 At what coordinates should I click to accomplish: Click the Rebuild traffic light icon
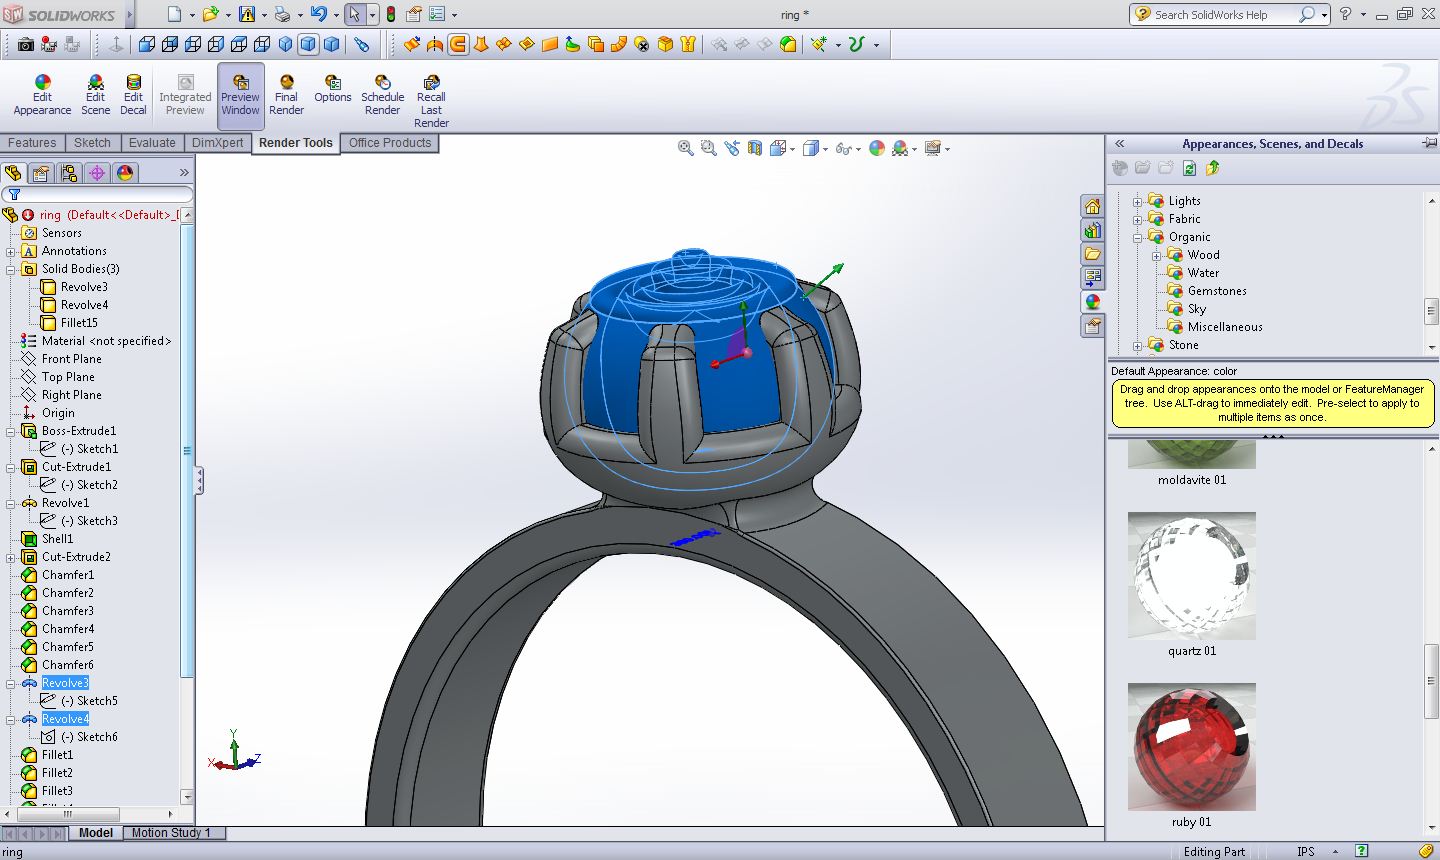tap(391, 14)
